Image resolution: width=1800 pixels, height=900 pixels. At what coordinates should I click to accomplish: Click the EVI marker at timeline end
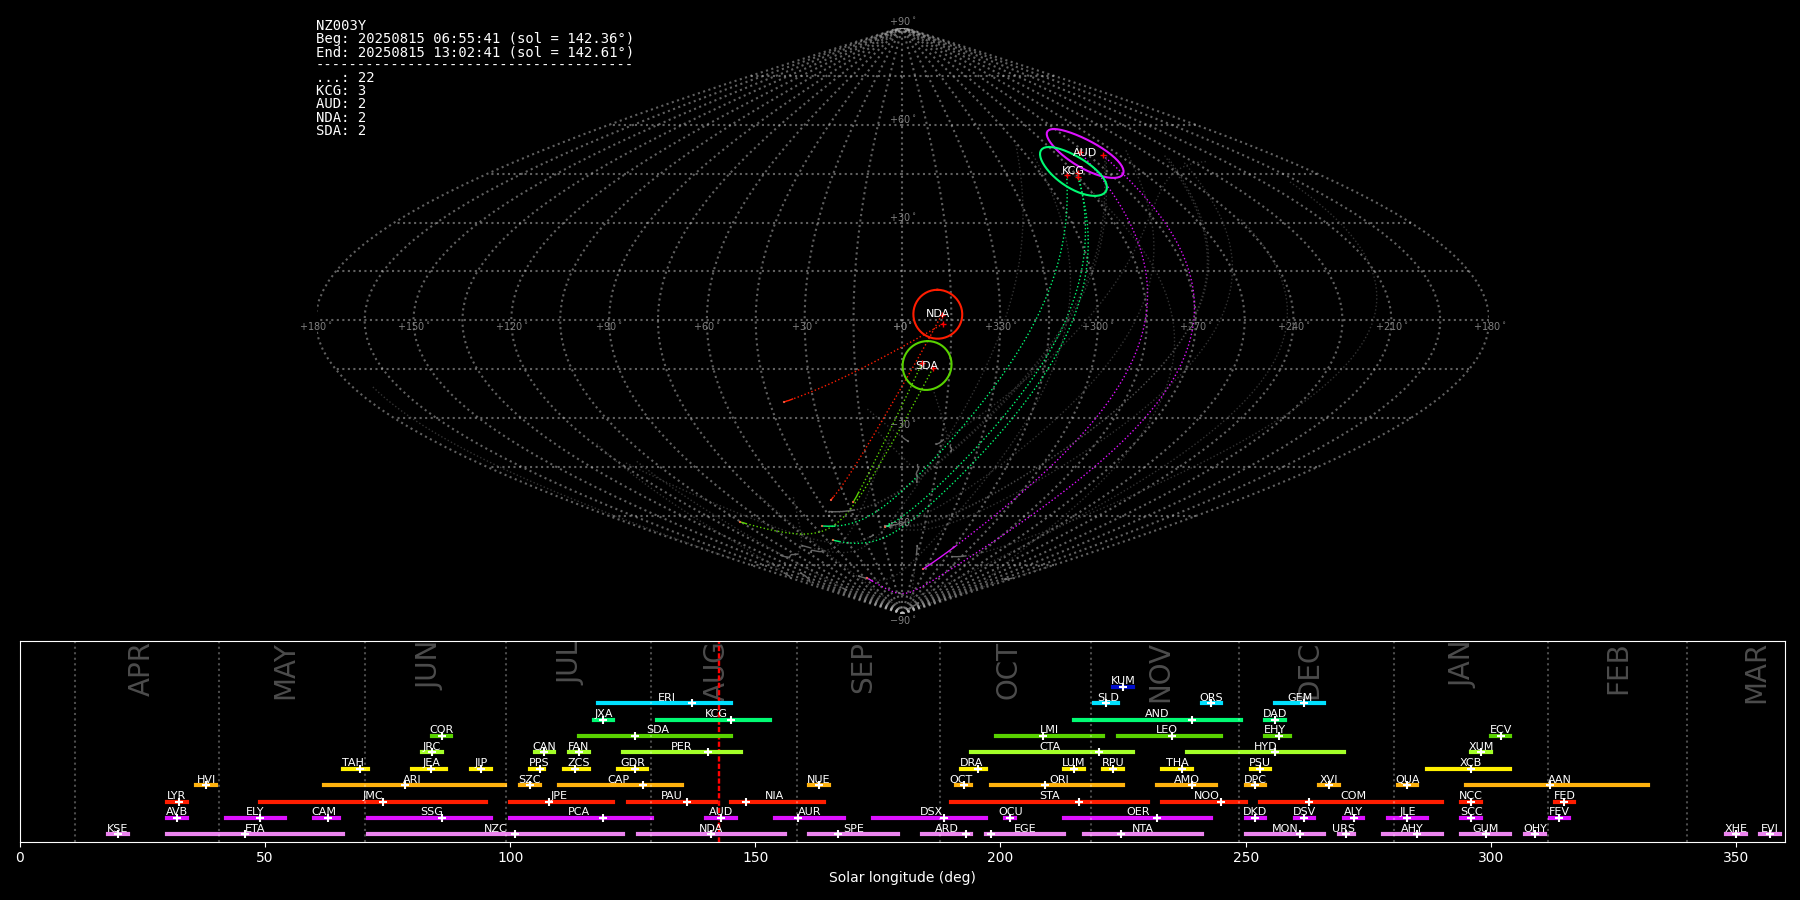[1770, 834]
